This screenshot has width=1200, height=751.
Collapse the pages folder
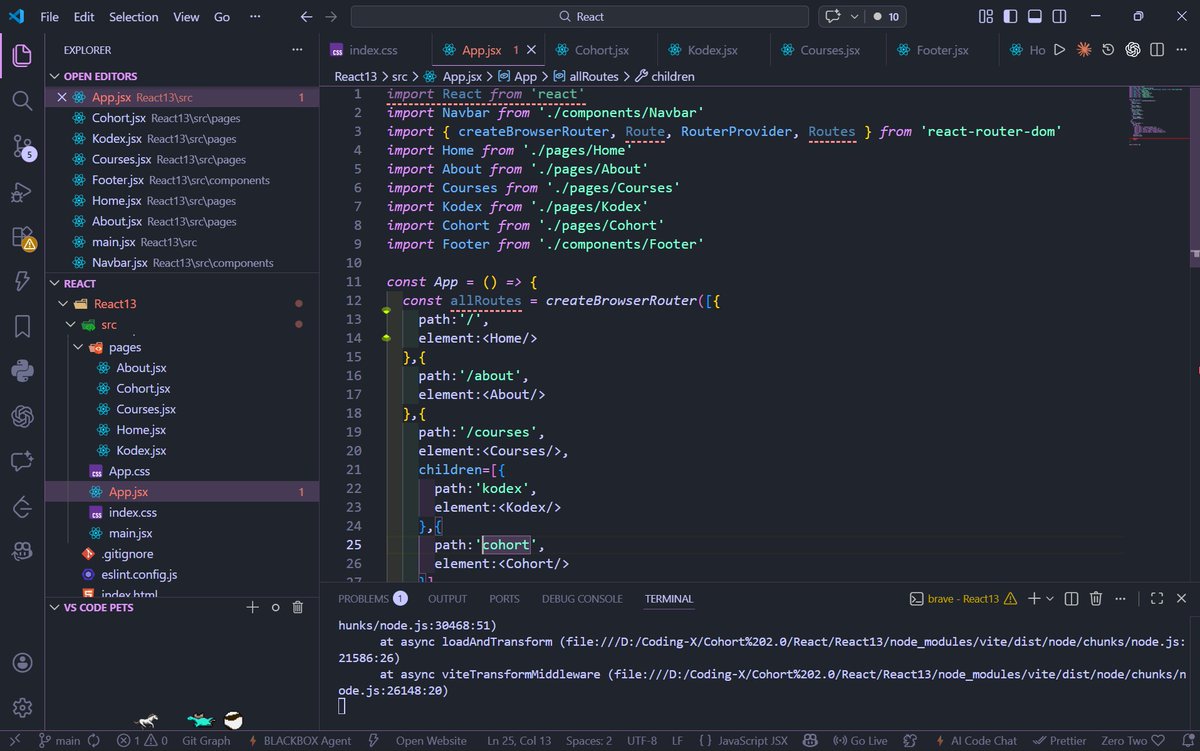tap(78, 347)
